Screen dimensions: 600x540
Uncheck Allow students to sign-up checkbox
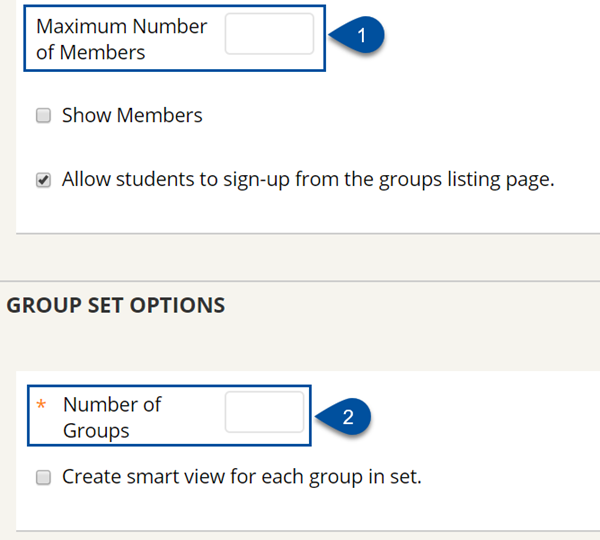click(43, 179)
